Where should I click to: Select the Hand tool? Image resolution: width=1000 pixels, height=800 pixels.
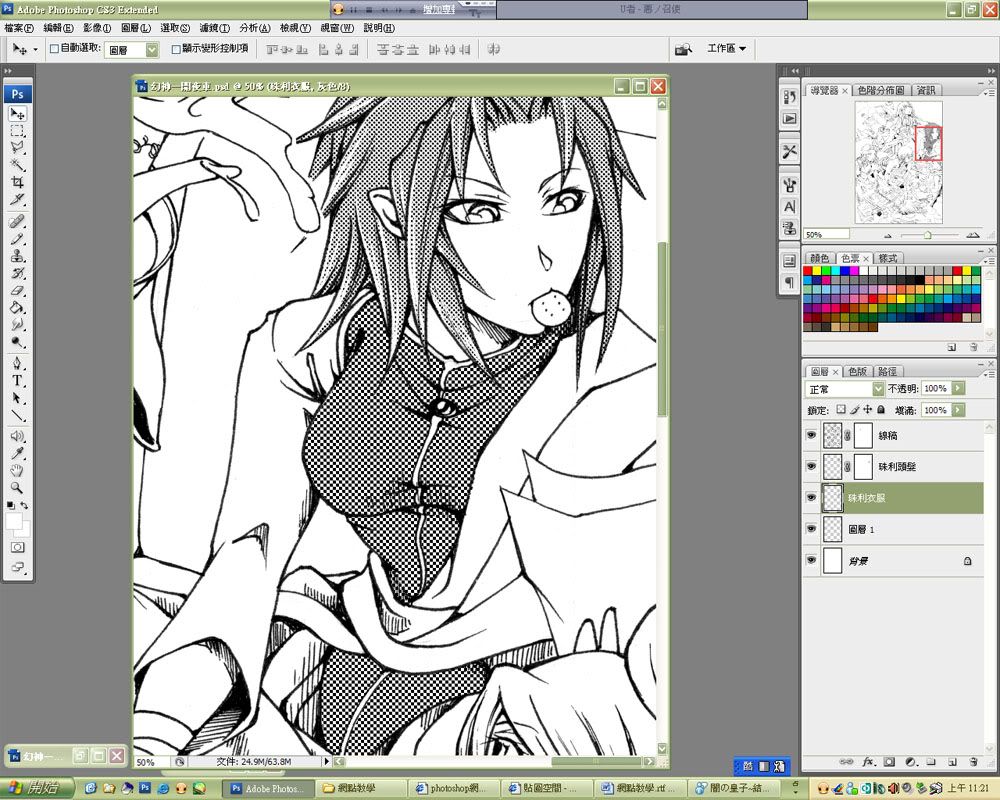tap(17, 471)
